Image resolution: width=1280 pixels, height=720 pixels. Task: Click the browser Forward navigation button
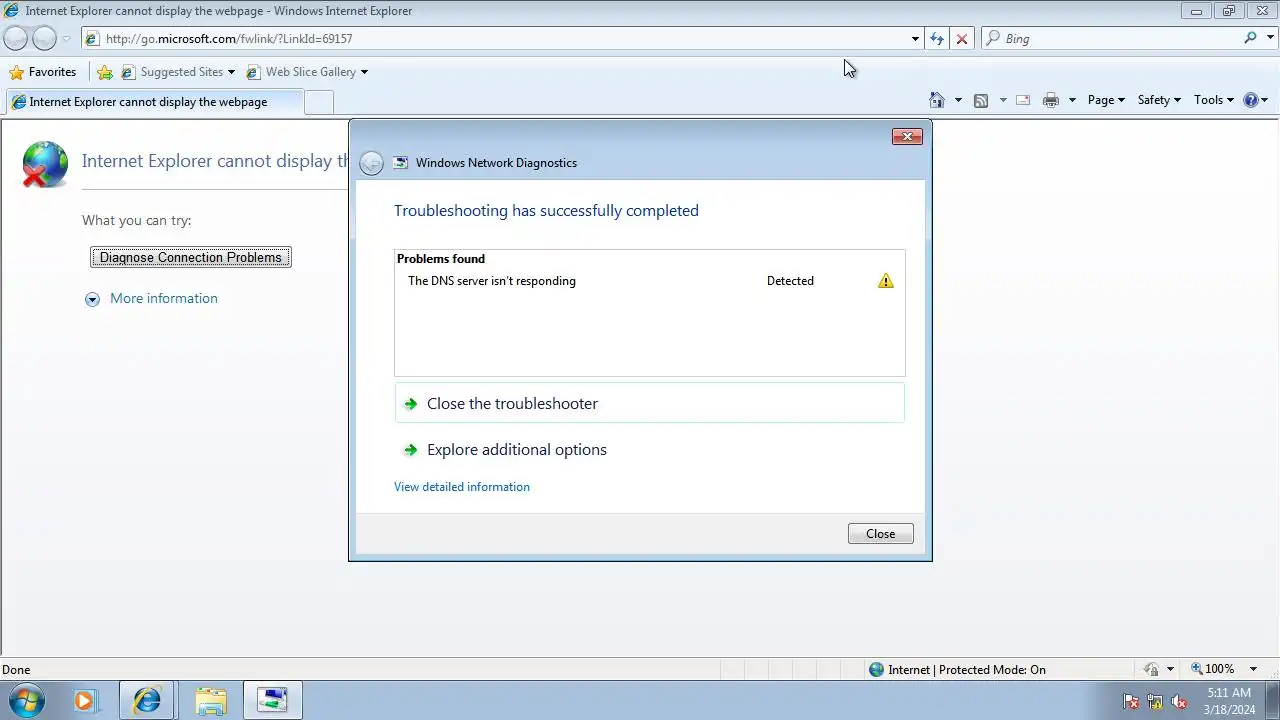tap(44, 38)
